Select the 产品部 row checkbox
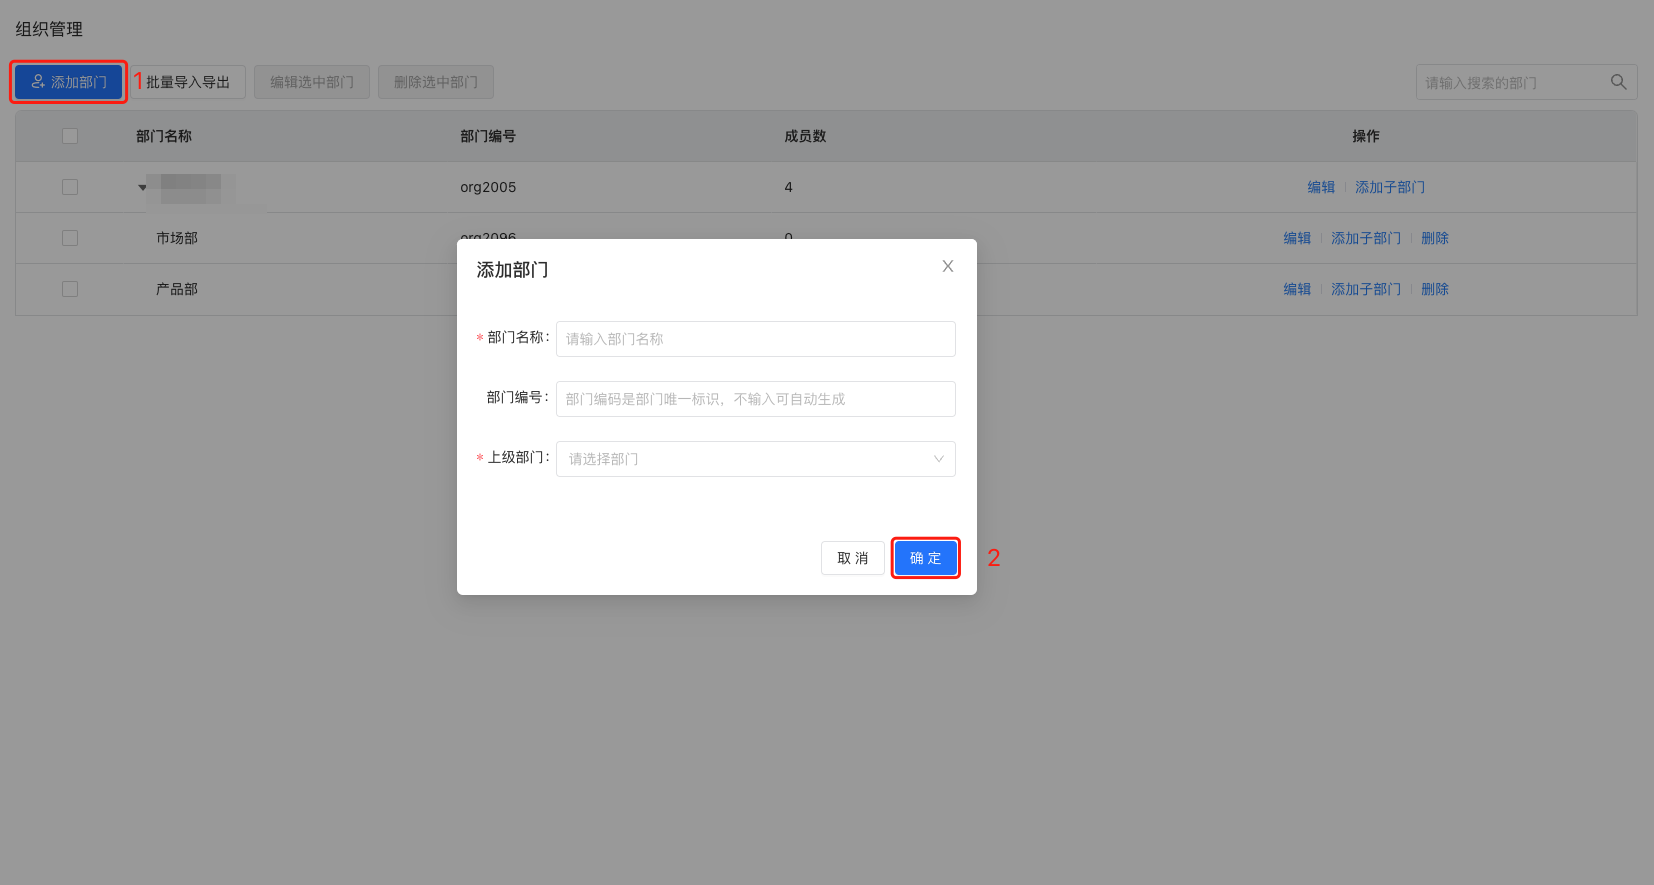 [x=70, y=289]
